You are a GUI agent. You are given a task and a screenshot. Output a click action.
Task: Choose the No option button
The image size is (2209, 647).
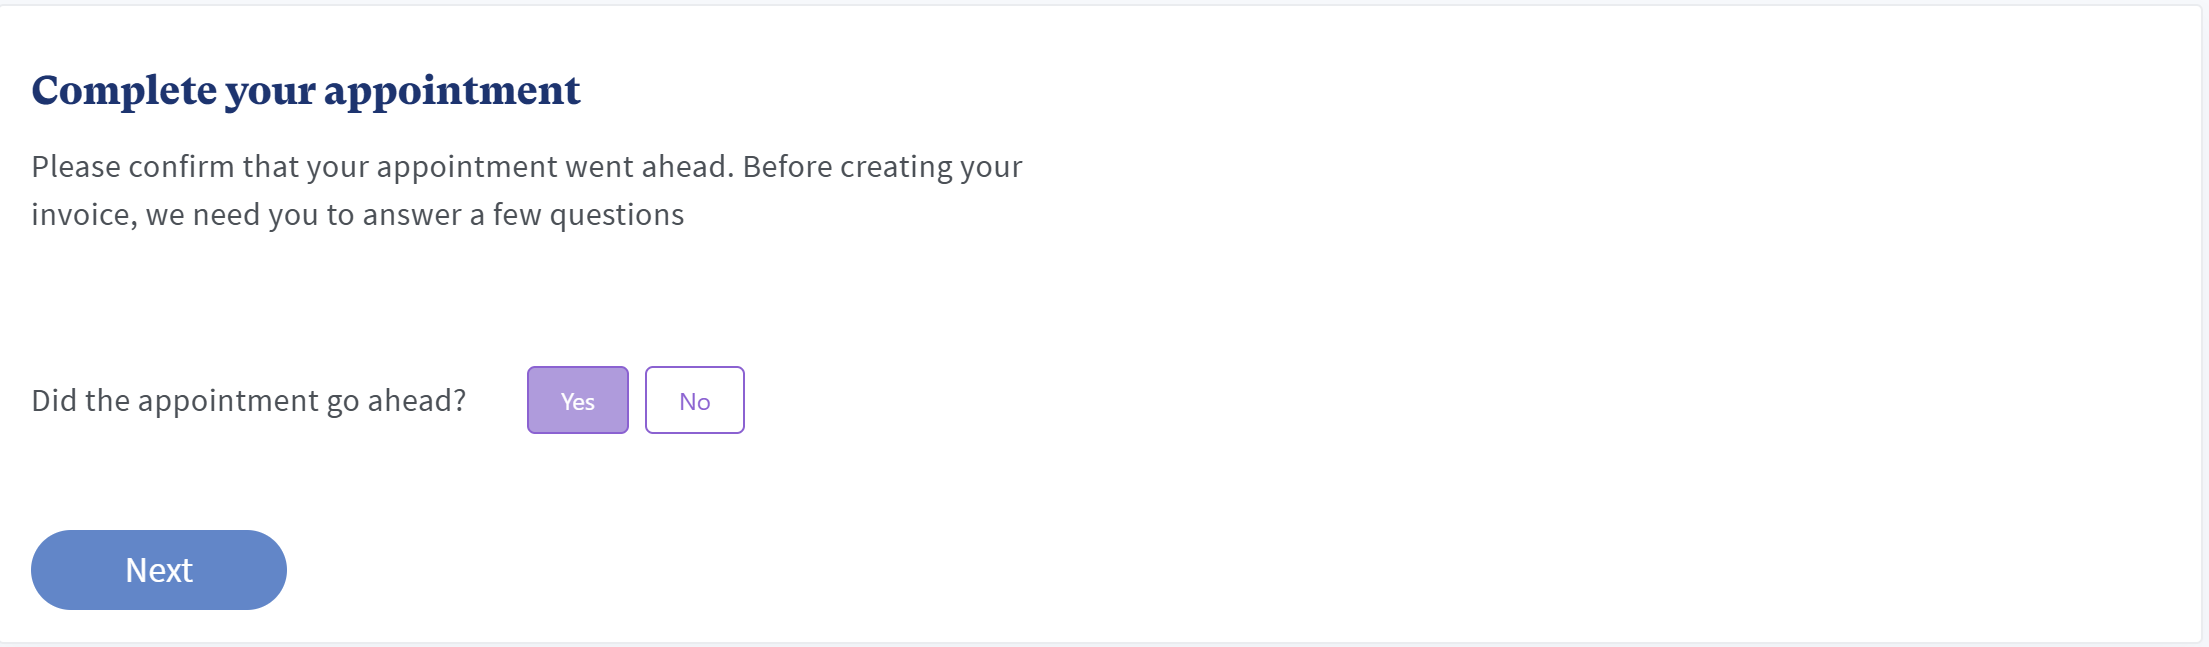694,400
